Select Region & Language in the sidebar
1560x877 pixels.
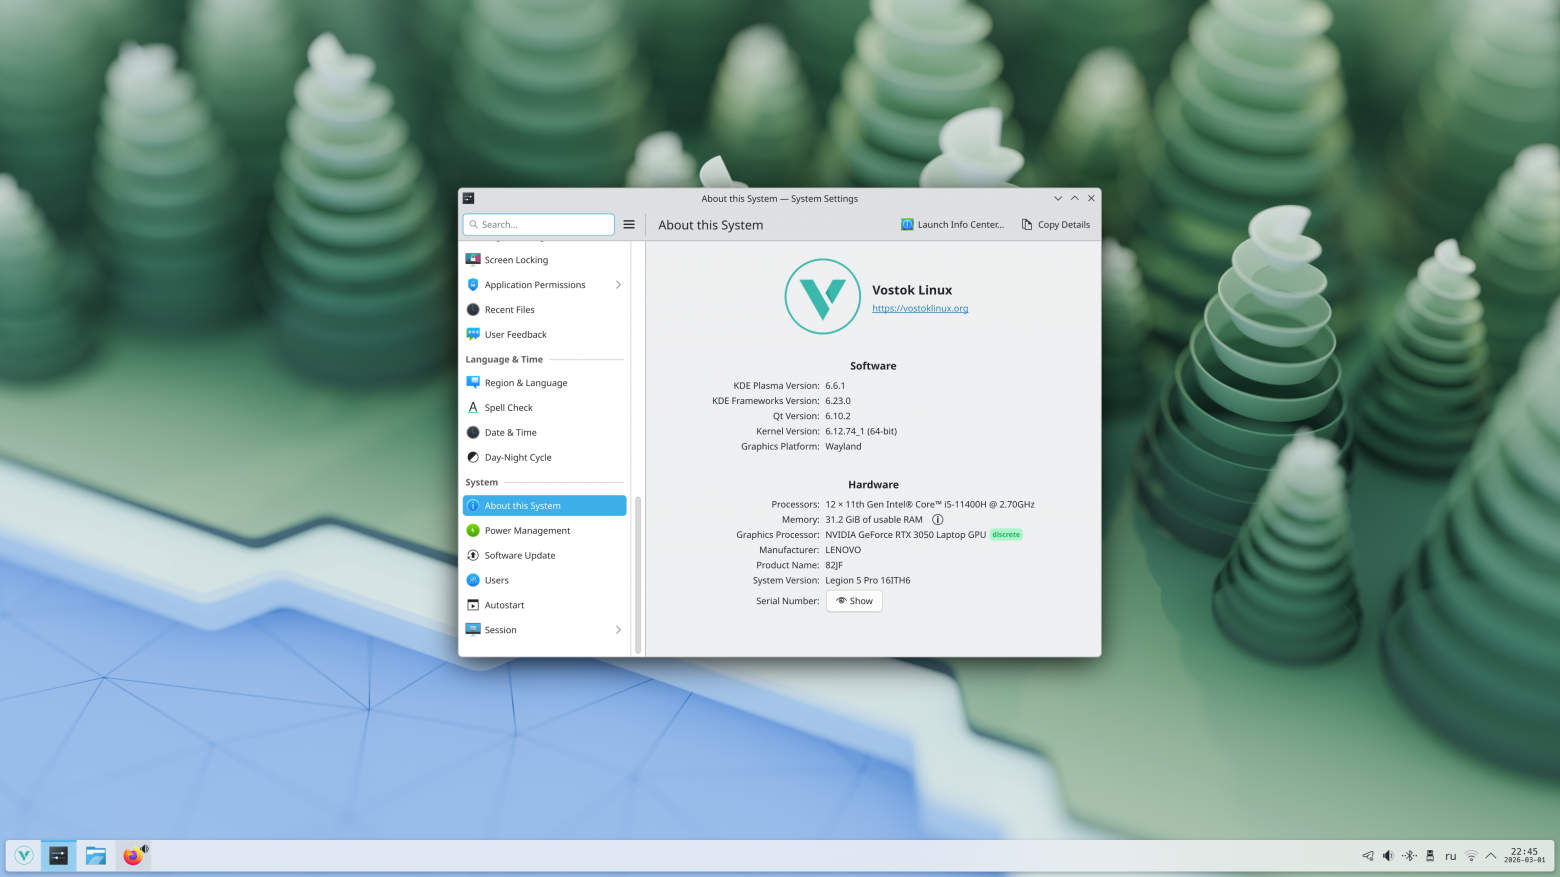526,382
